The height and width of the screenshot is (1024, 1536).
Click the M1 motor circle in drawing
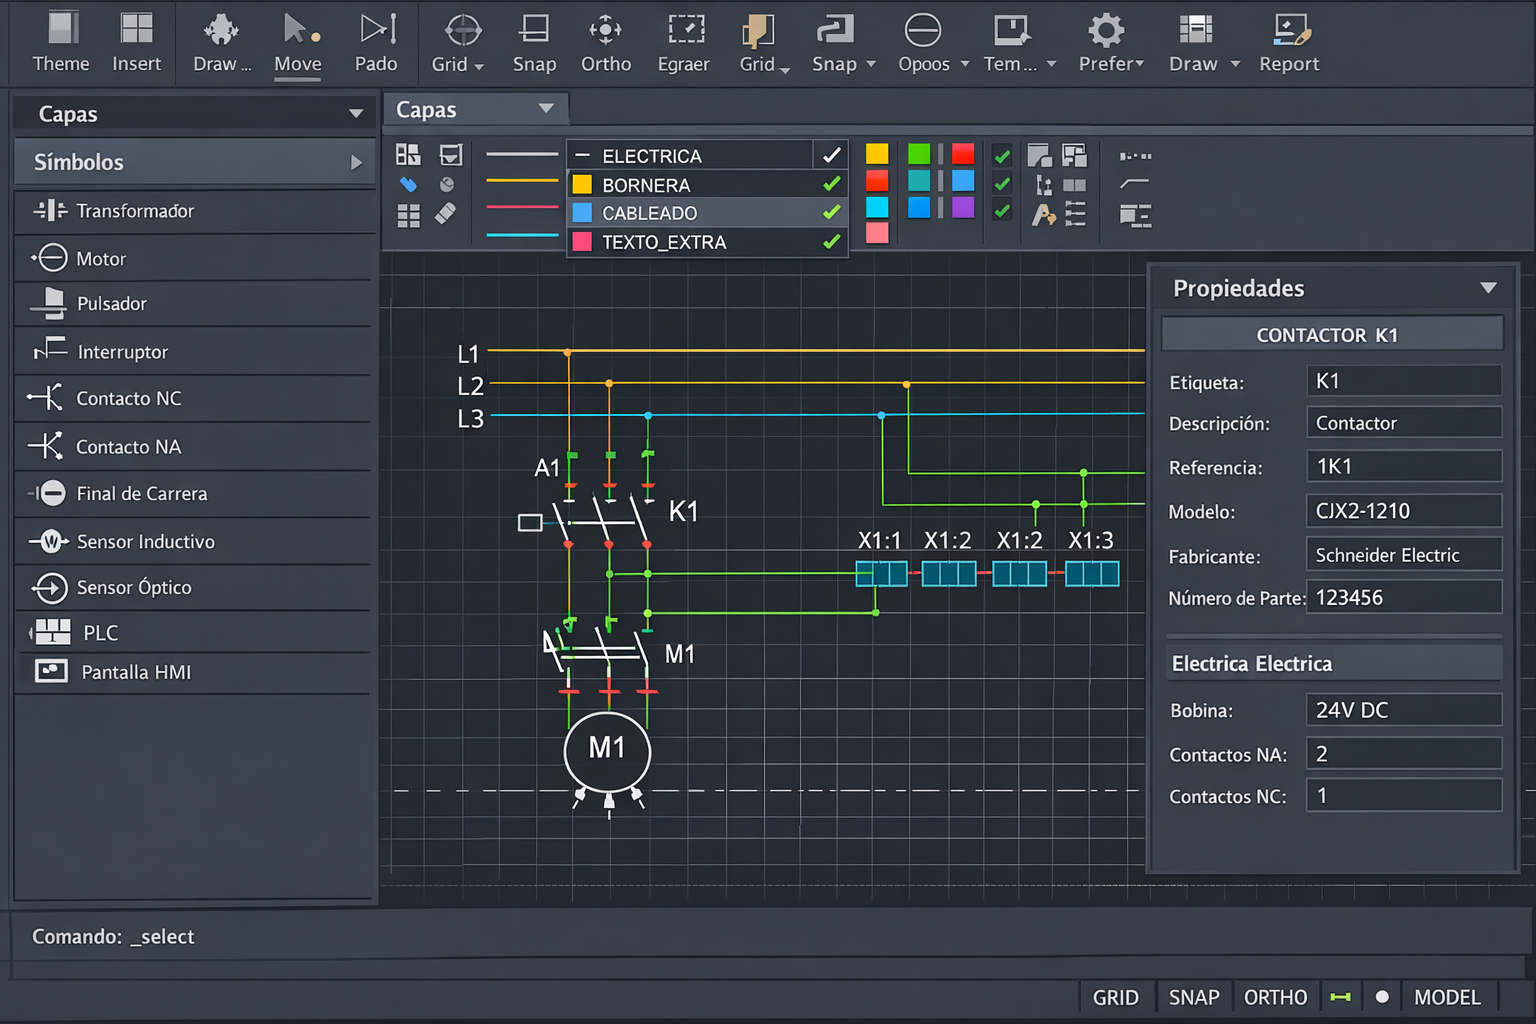(607, 751)
